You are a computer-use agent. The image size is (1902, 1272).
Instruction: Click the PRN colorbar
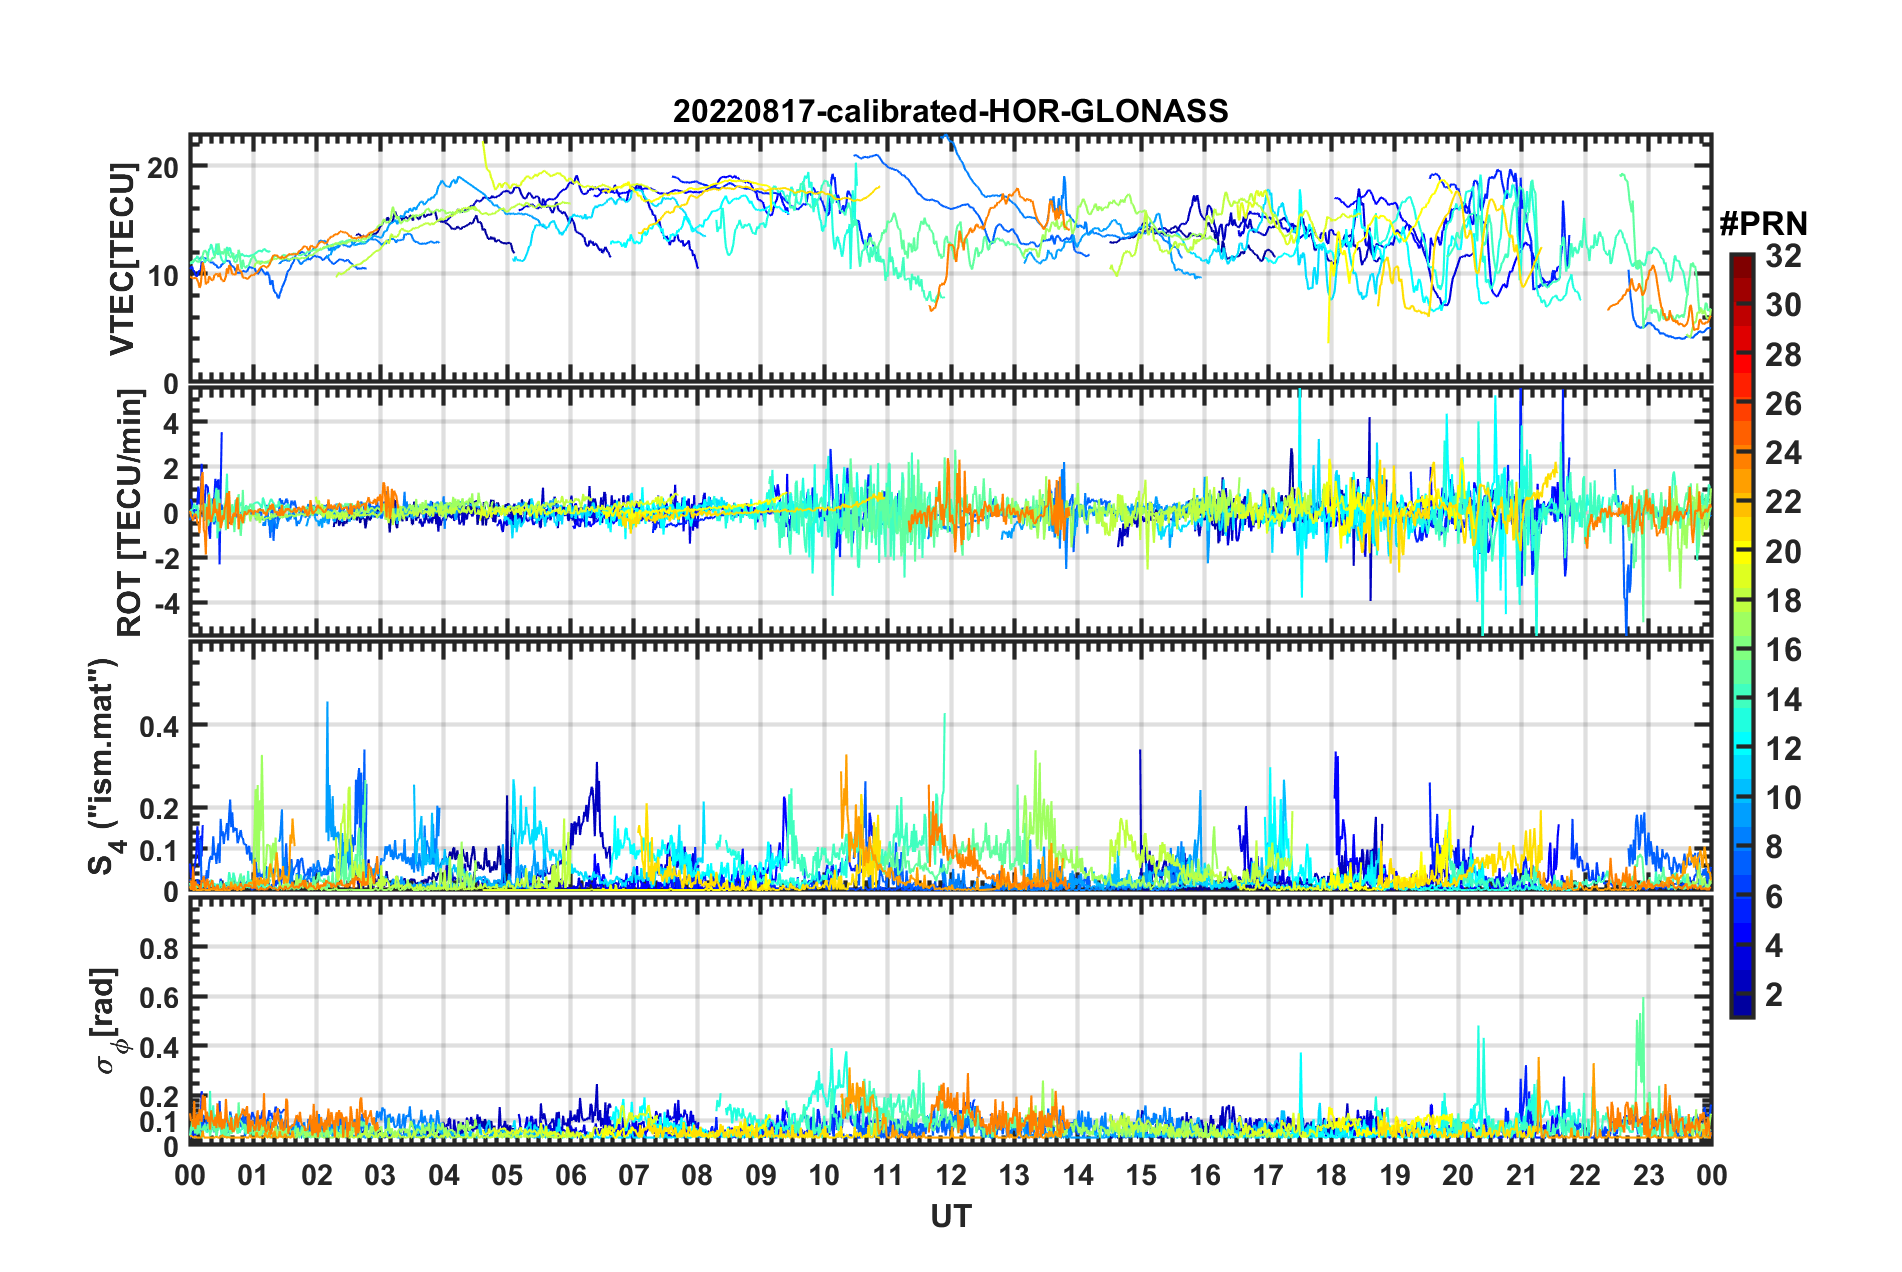[x=1742, y=635]
